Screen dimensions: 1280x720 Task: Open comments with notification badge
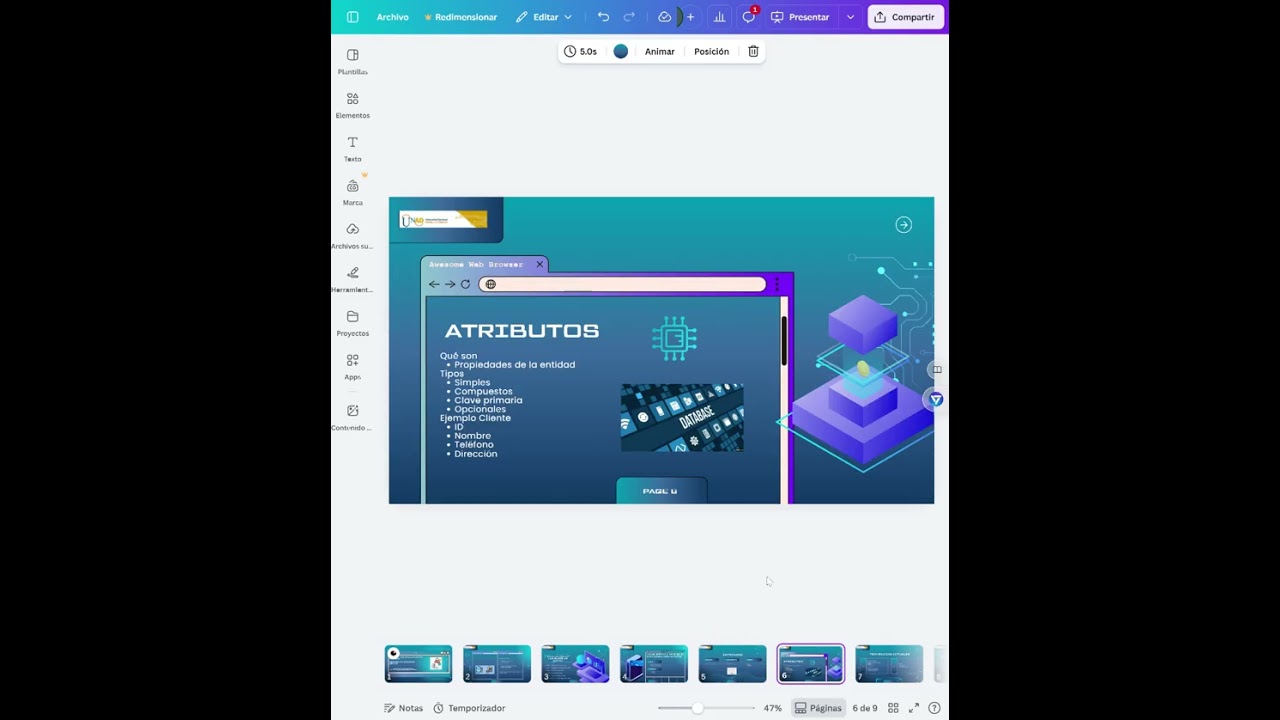pos(749,16)
